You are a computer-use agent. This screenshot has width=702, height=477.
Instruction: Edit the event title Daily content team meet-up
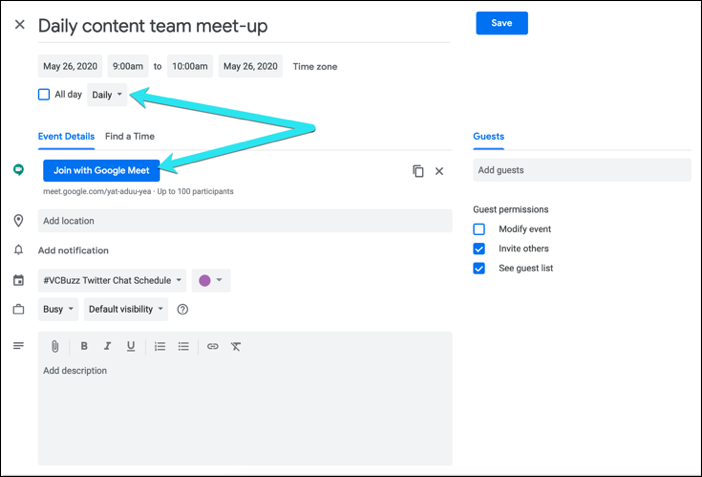[244, 26]
